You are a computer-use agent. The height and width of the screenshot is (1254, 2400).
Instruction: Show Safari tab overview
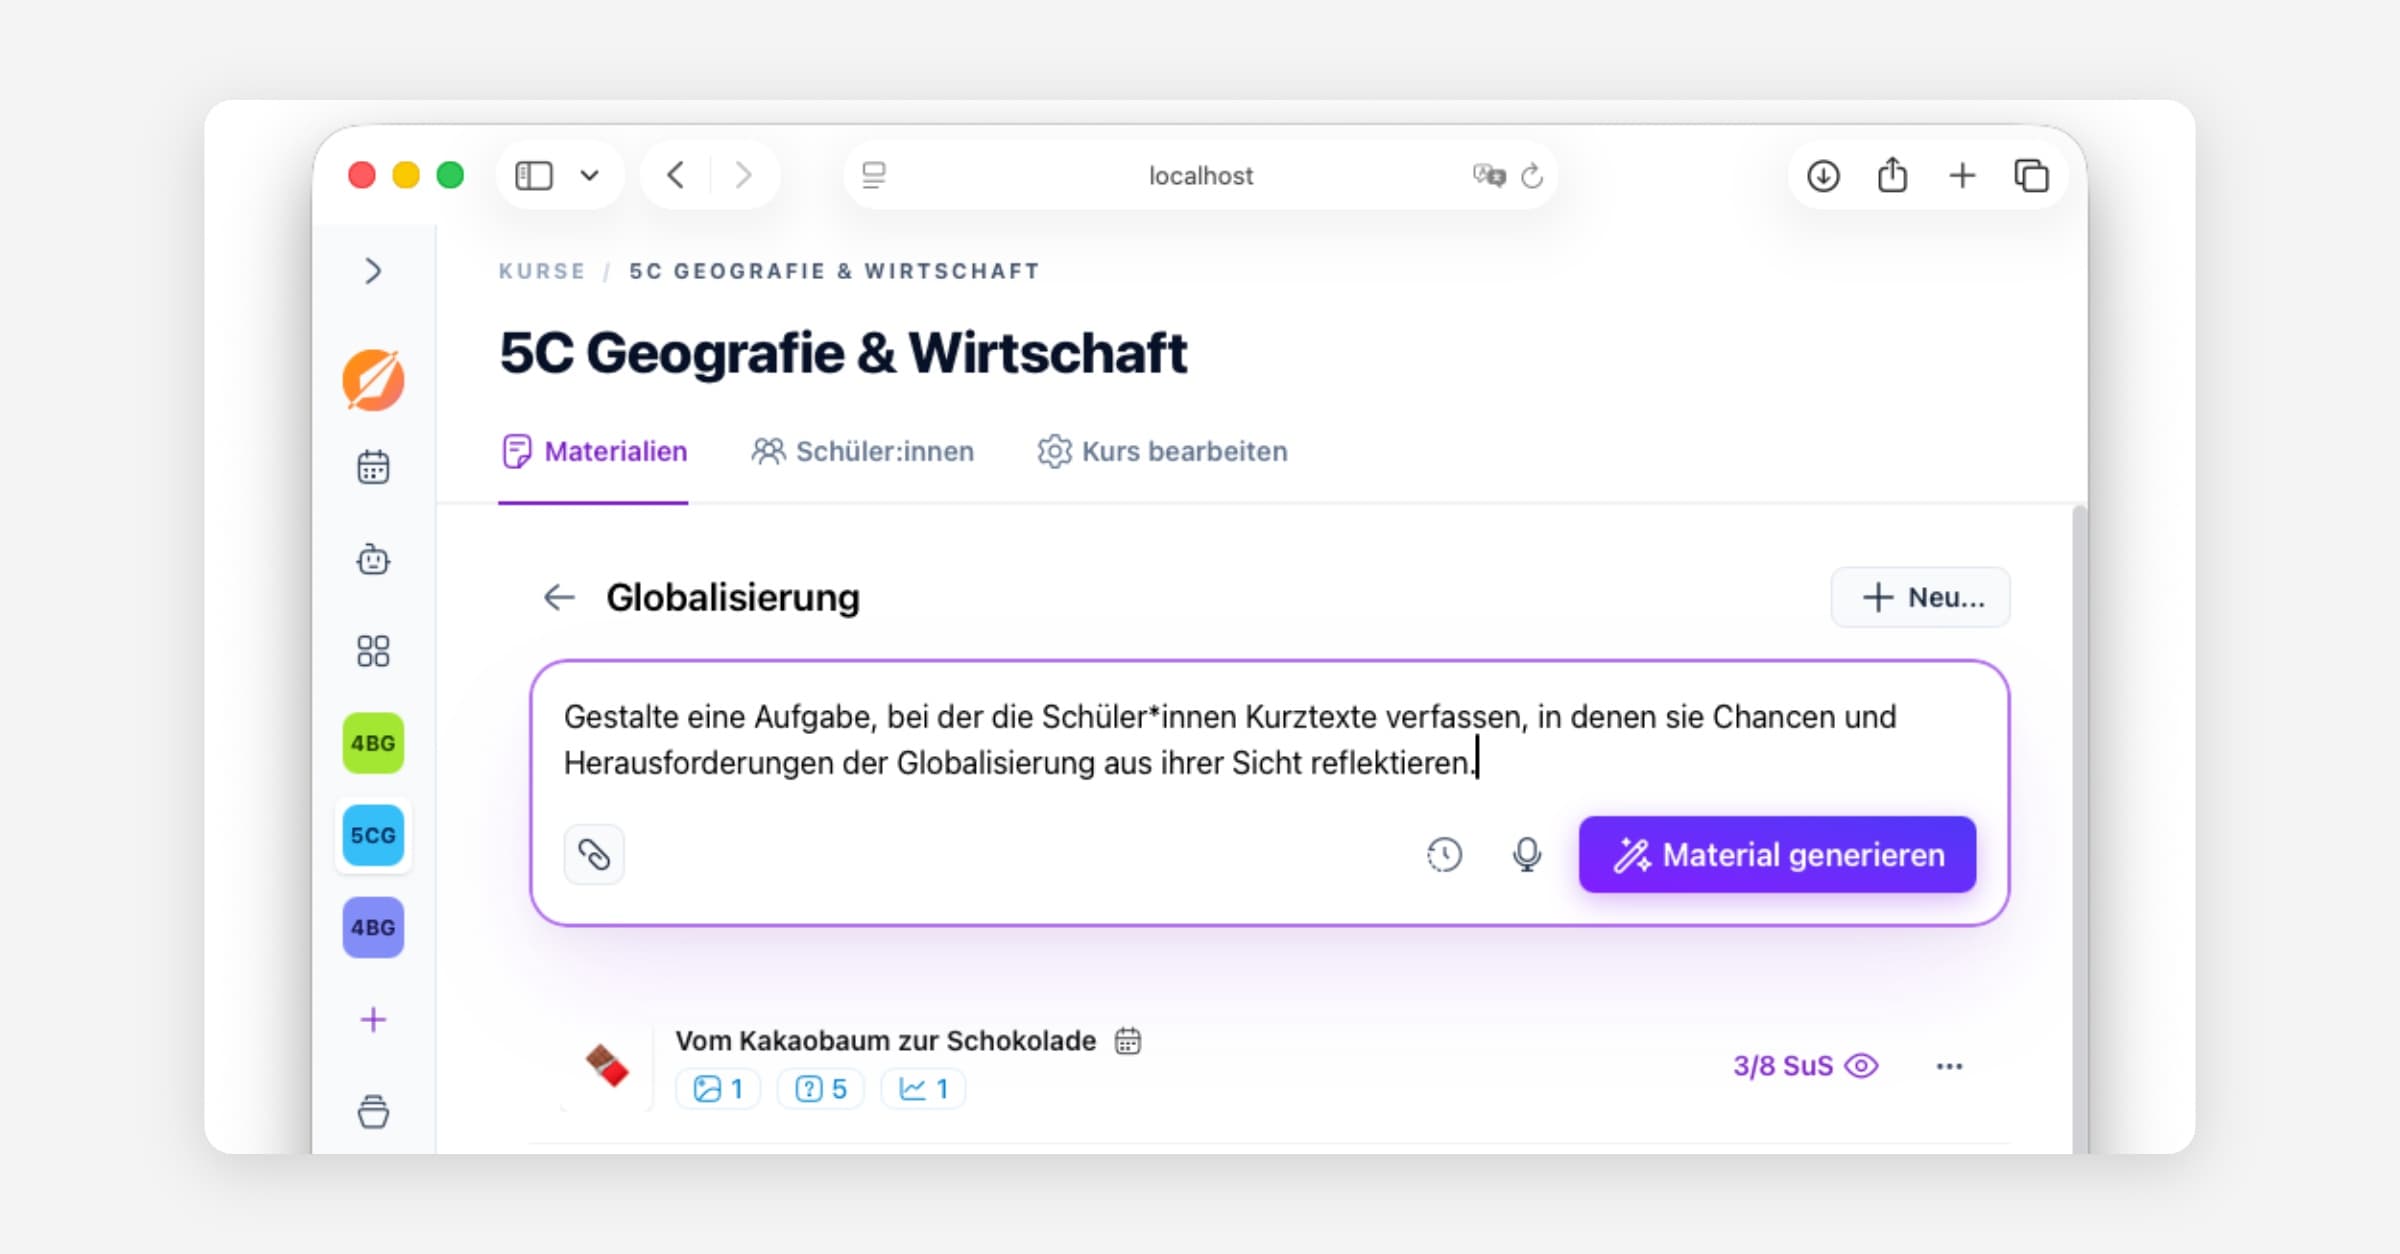pos(2031,176)
